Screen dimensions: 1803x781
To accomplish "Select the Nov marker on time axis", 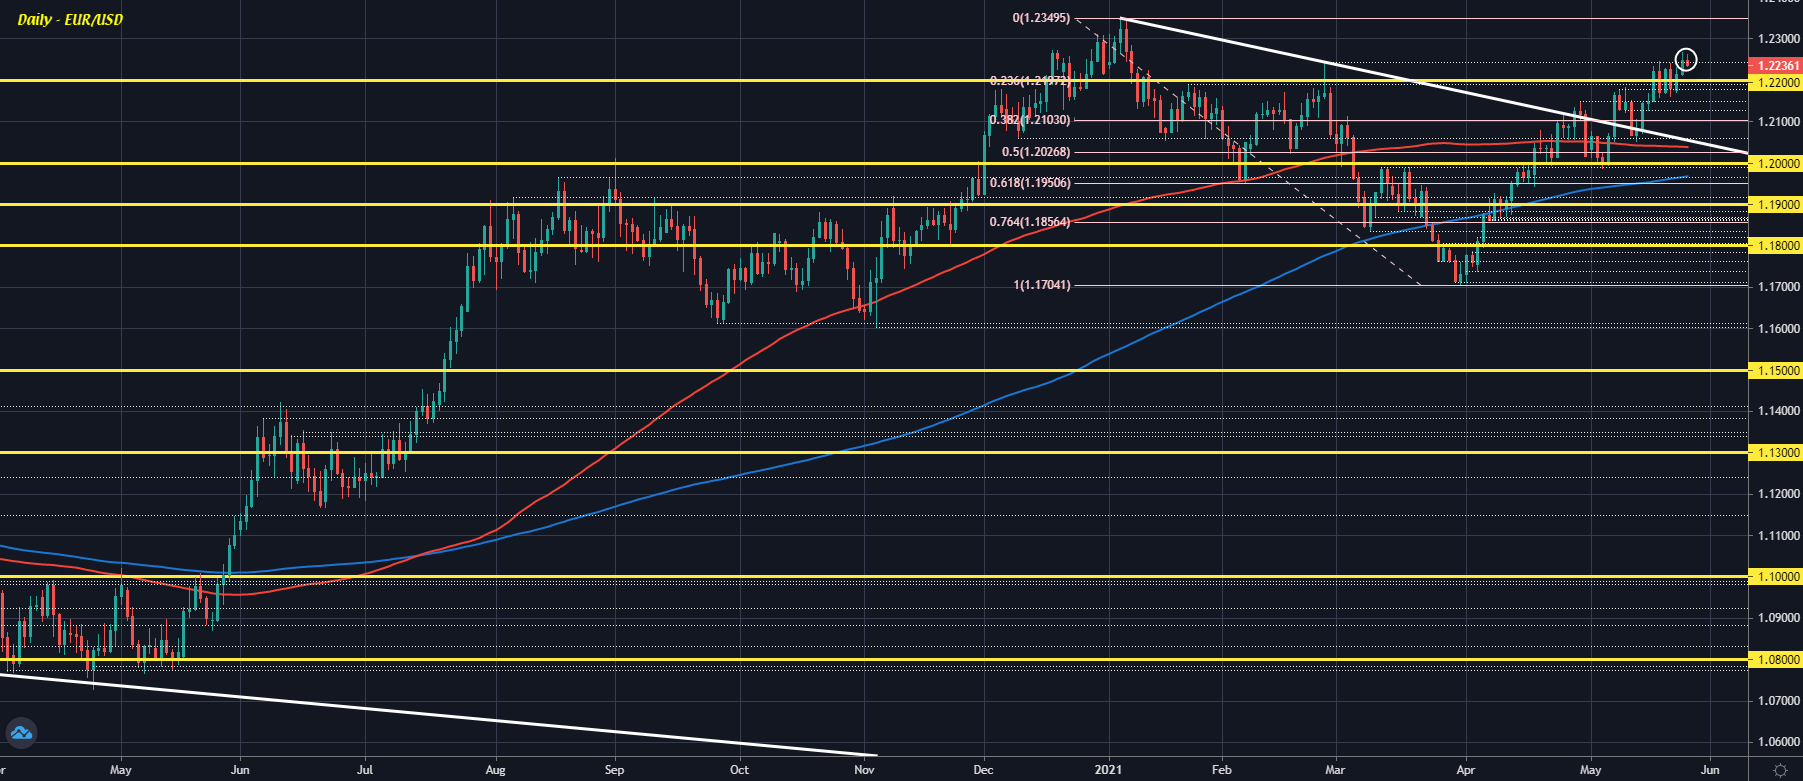I will click(865, 770).
